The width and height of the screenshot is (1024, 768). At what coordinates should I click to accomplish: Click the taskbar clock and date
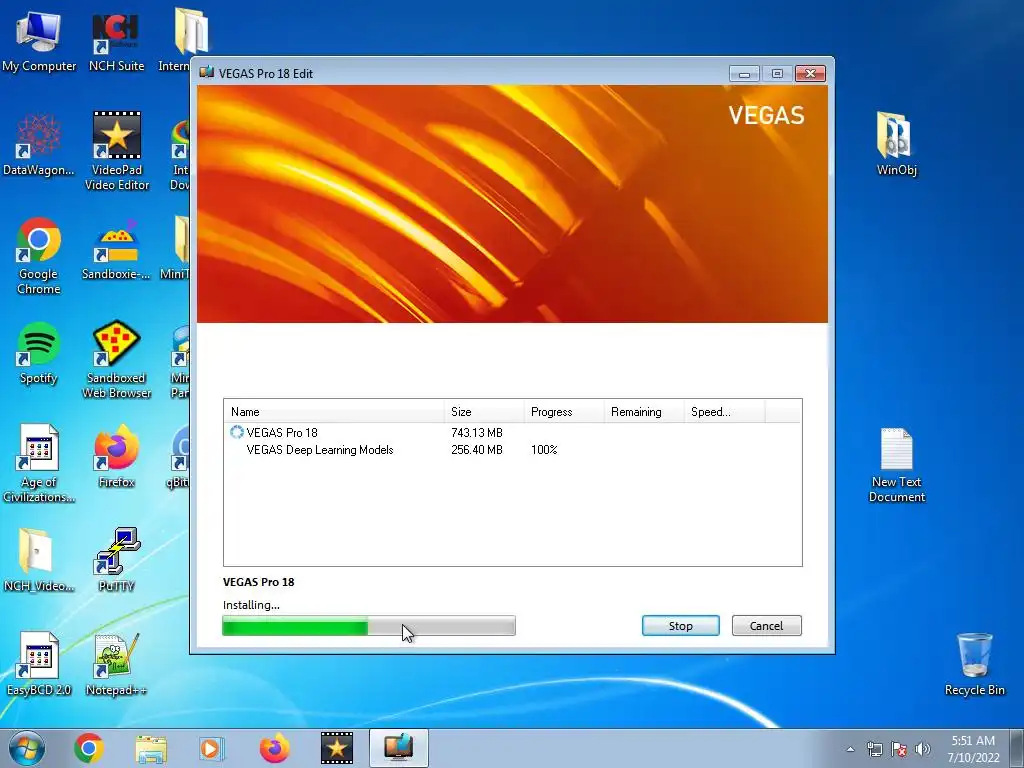tap(973, 749)
